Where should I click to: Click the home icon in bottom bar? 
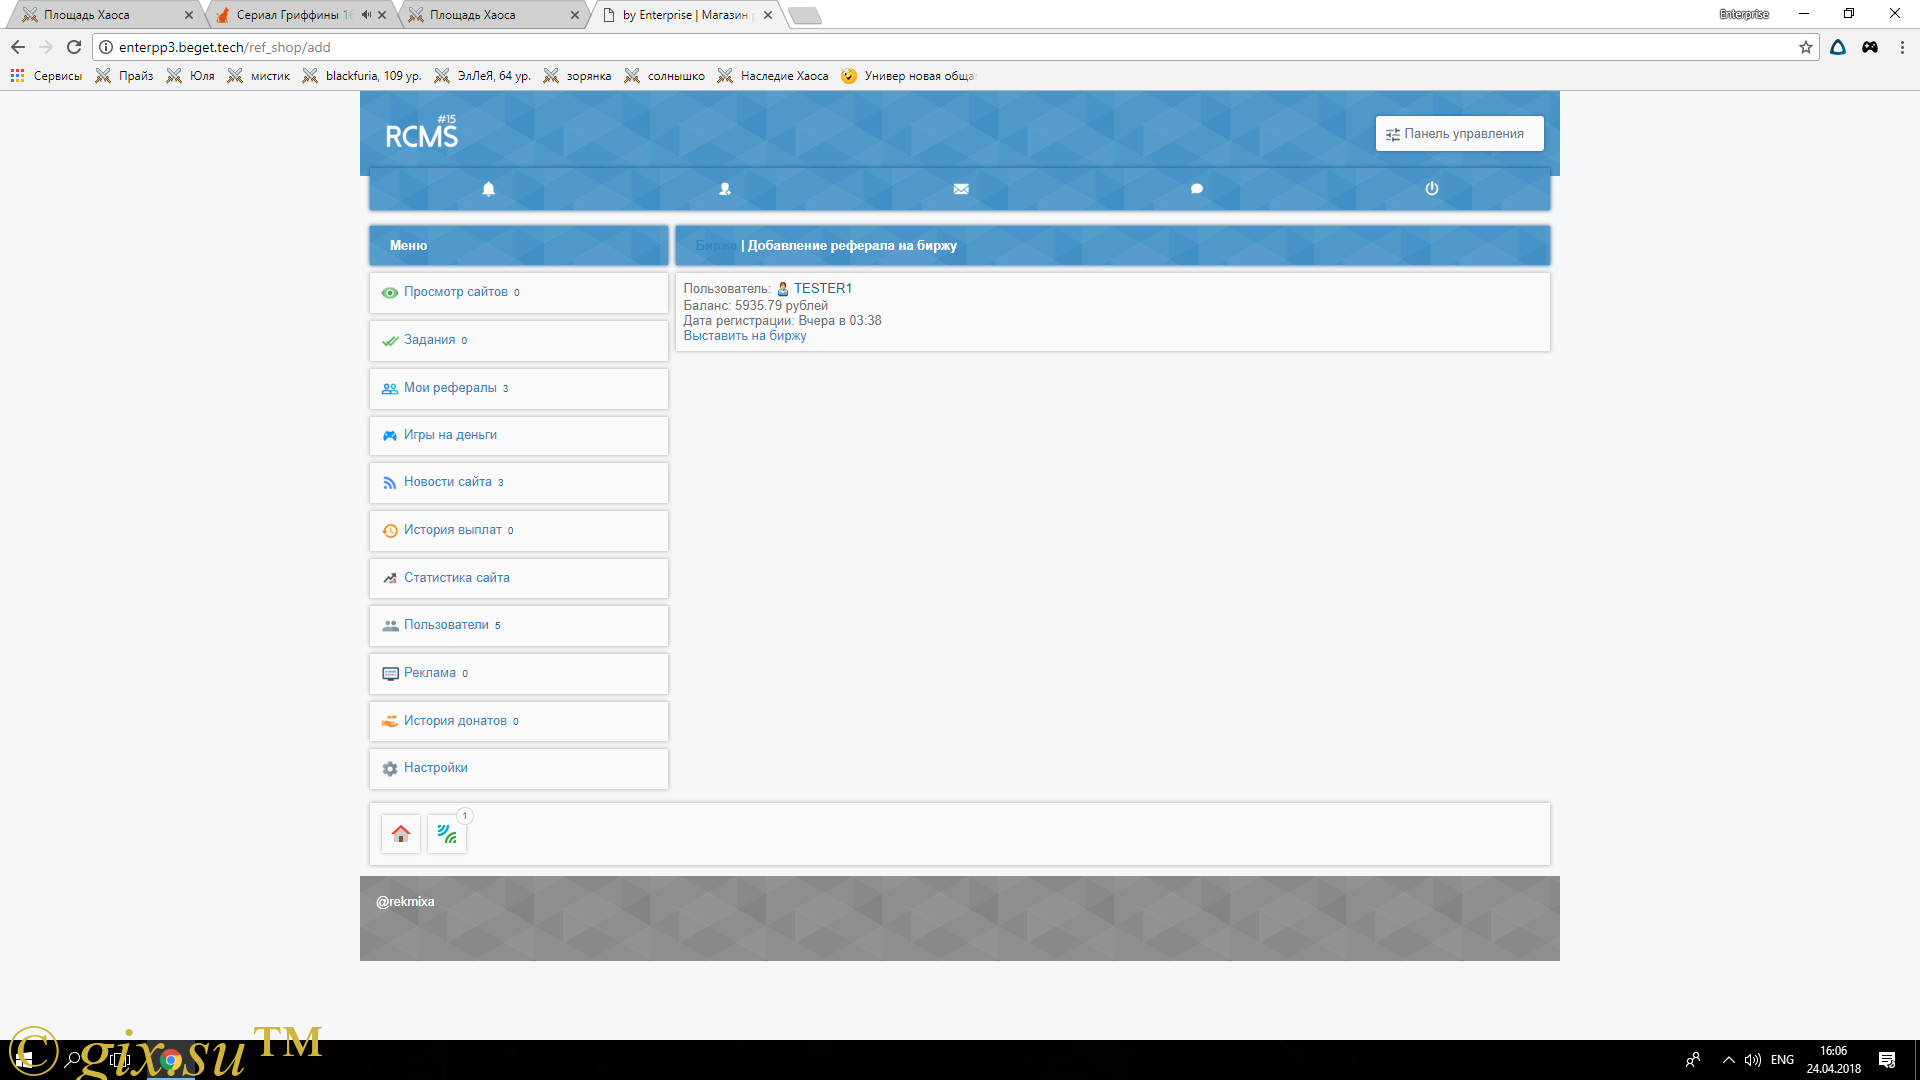[401, 833]
